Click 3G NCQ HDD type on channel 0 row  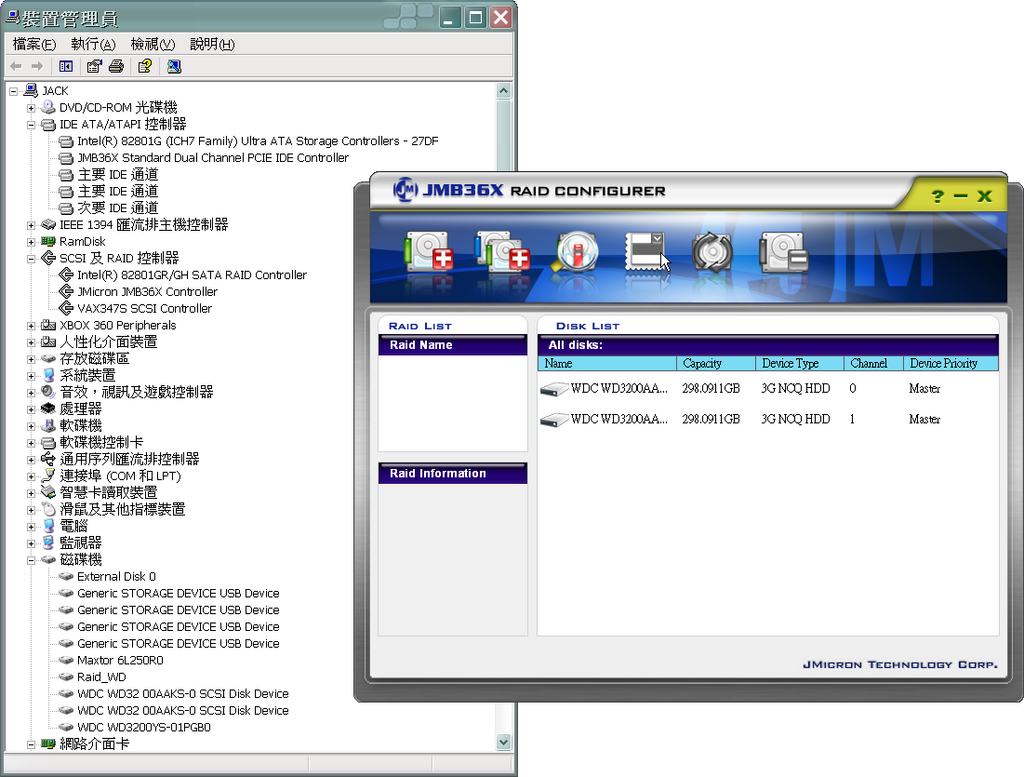pyautogui.click(x=795, y=389)
